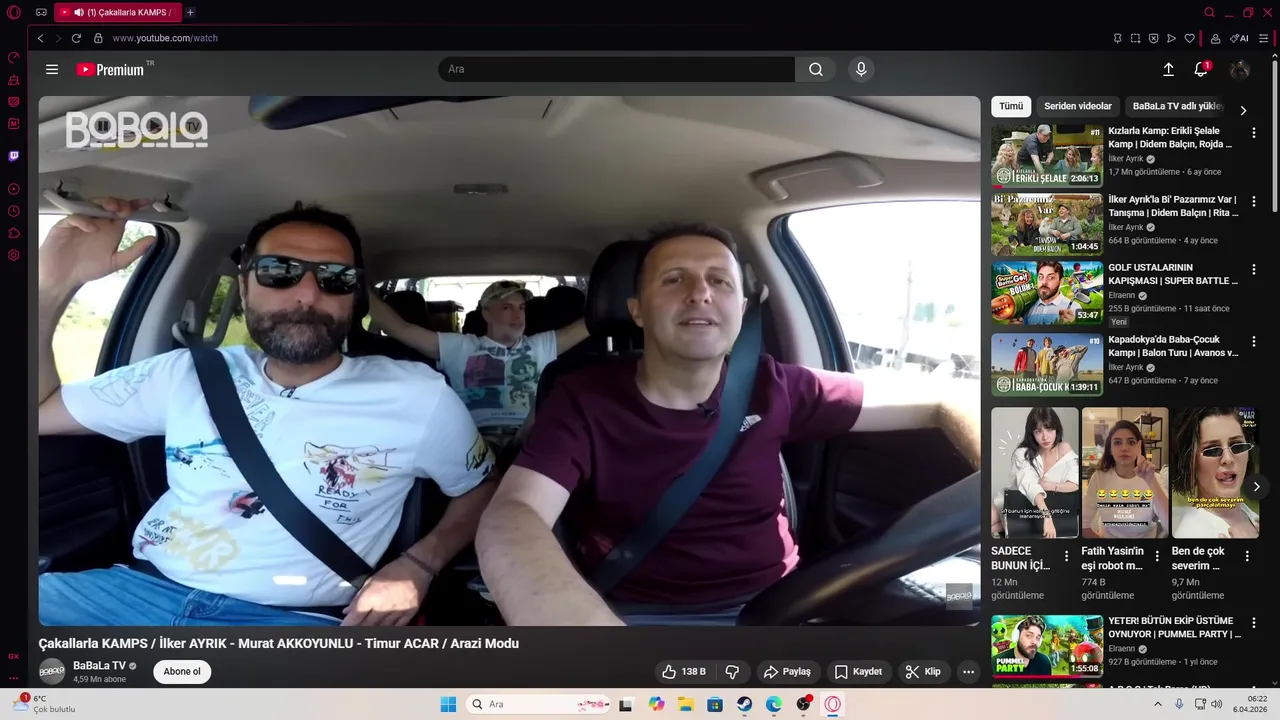
Task: Open the YouTube account avatar menu
Action: (1240, 69)
